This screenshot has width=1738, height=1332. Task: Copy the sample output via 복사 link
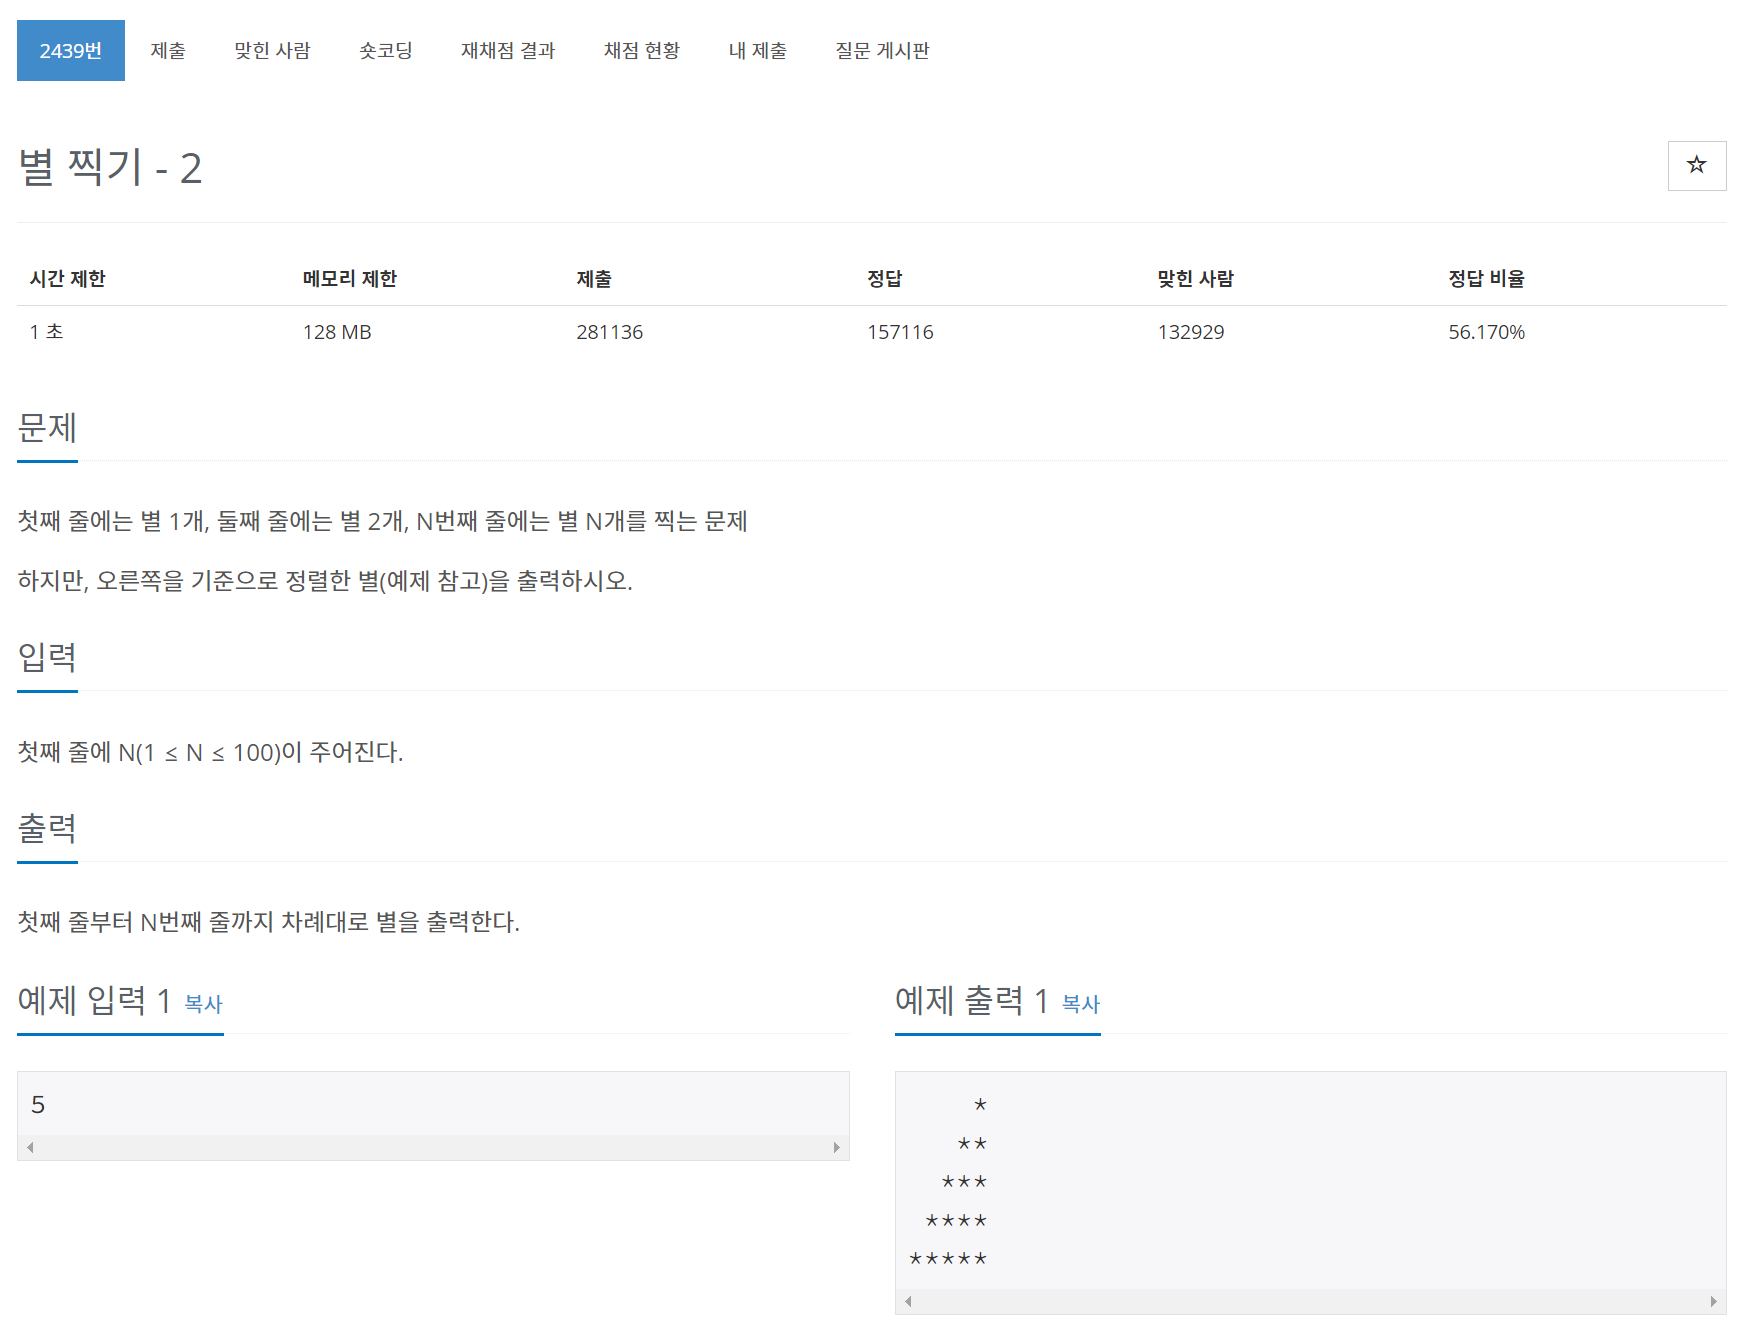1080,1003
